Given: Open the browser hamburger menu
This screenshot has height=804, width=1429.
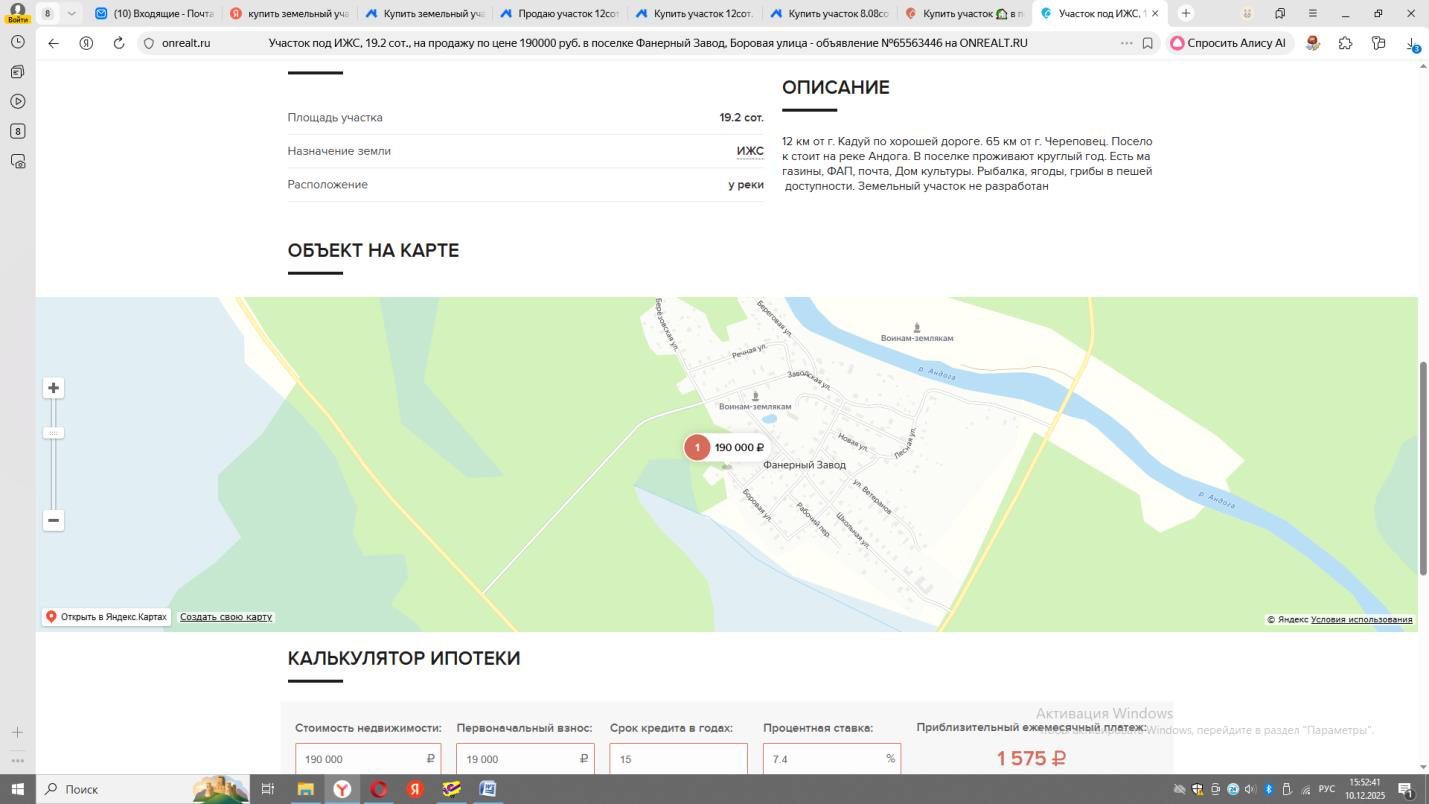Looking at the screenshot, I should 1312,13.
